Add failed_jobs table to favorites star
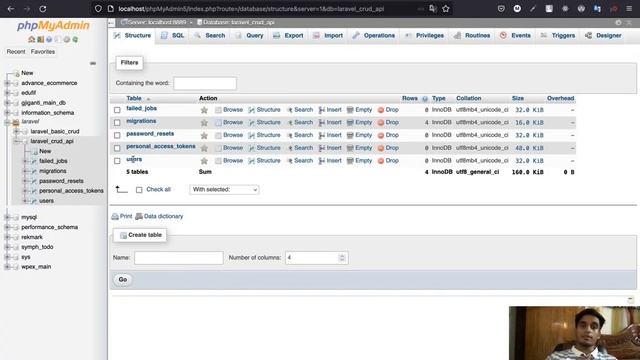The height and width of the screenshot is (360, 640). 204,110
